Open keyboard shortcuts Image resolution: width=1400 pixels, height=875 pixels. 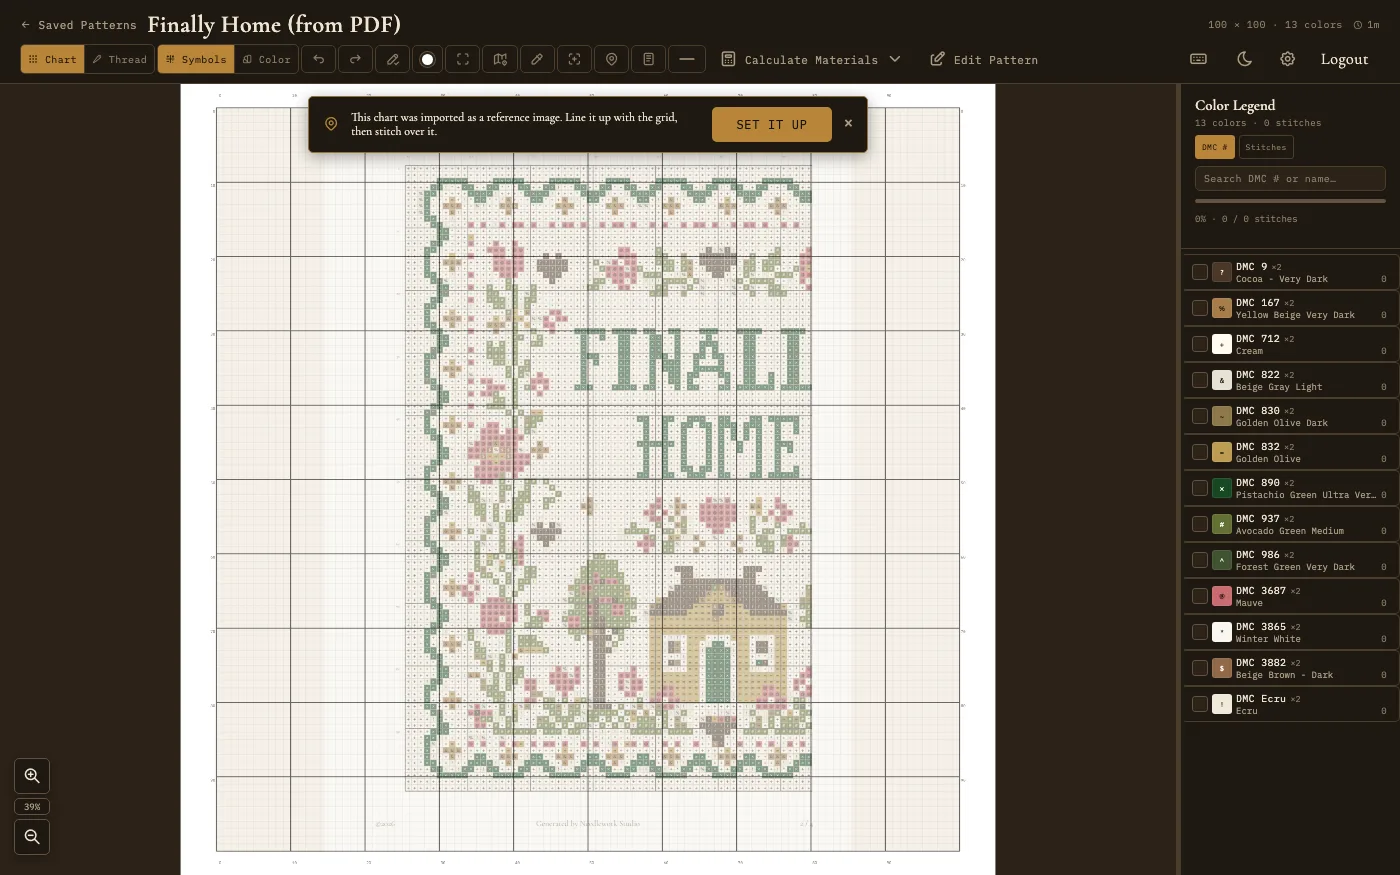(x=1198, y=59)
